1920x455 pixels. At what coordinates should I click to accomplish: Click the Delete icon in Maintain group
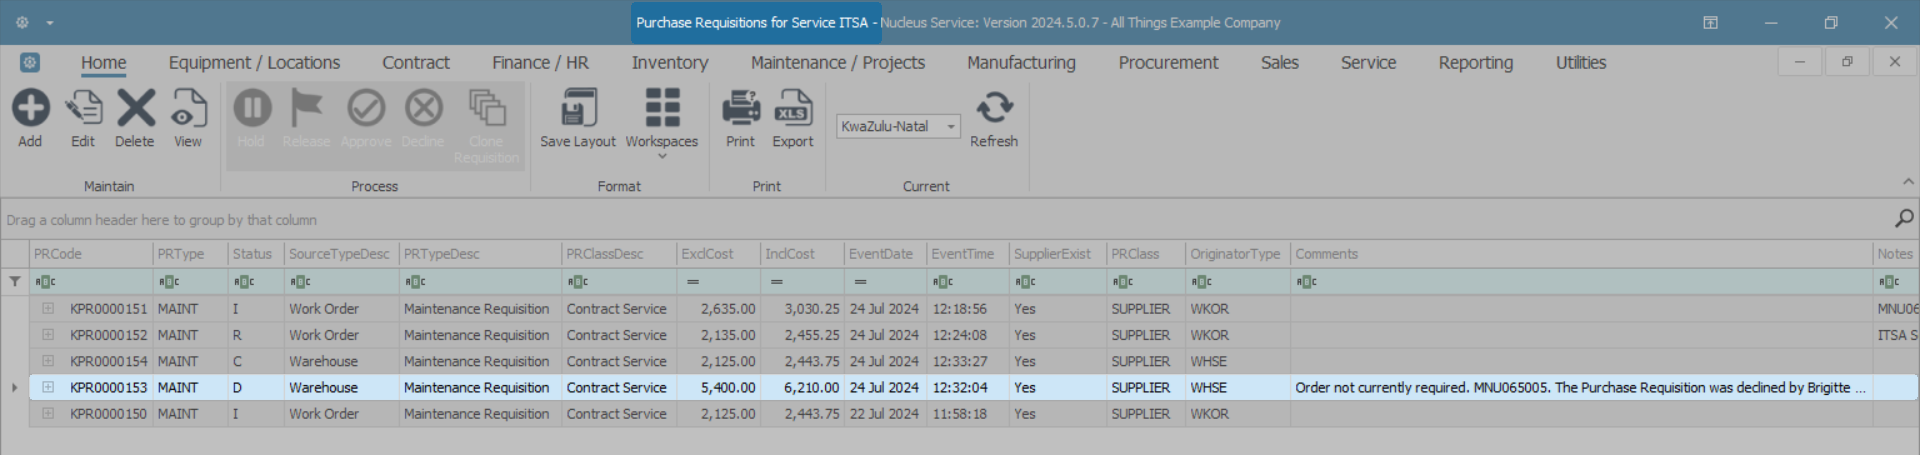click(135, 109)
